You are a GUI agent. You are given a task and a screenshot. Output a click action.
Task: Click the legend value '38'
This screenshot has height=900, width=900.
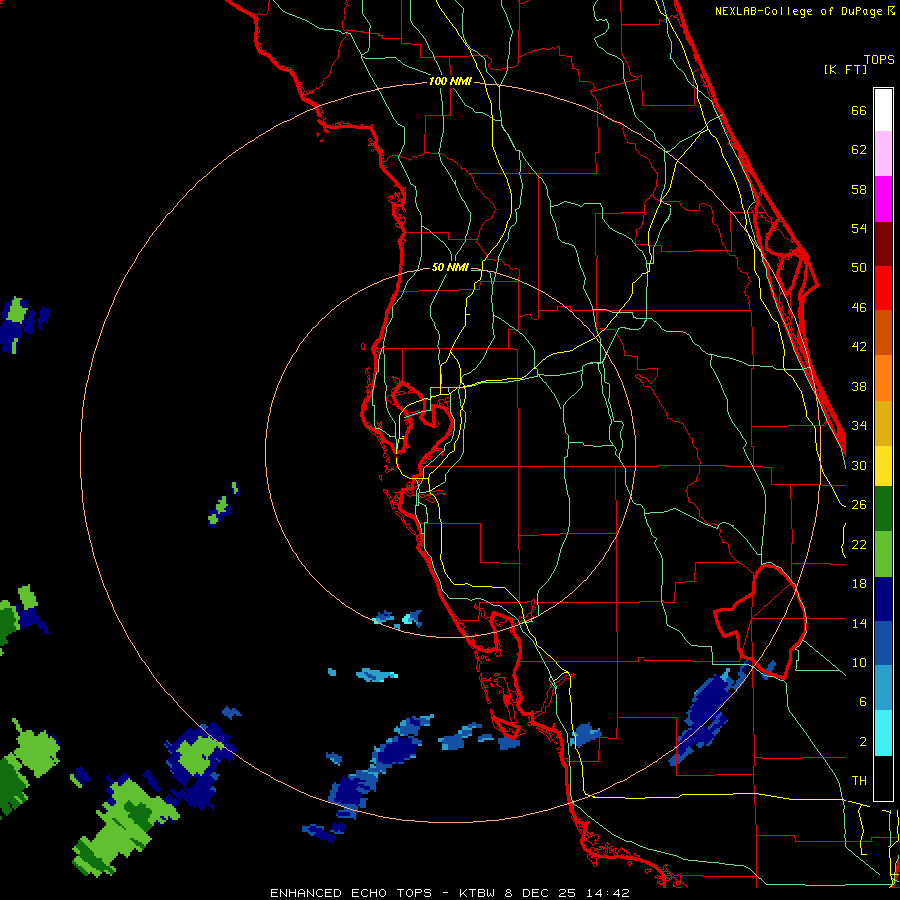pos(859,387)
